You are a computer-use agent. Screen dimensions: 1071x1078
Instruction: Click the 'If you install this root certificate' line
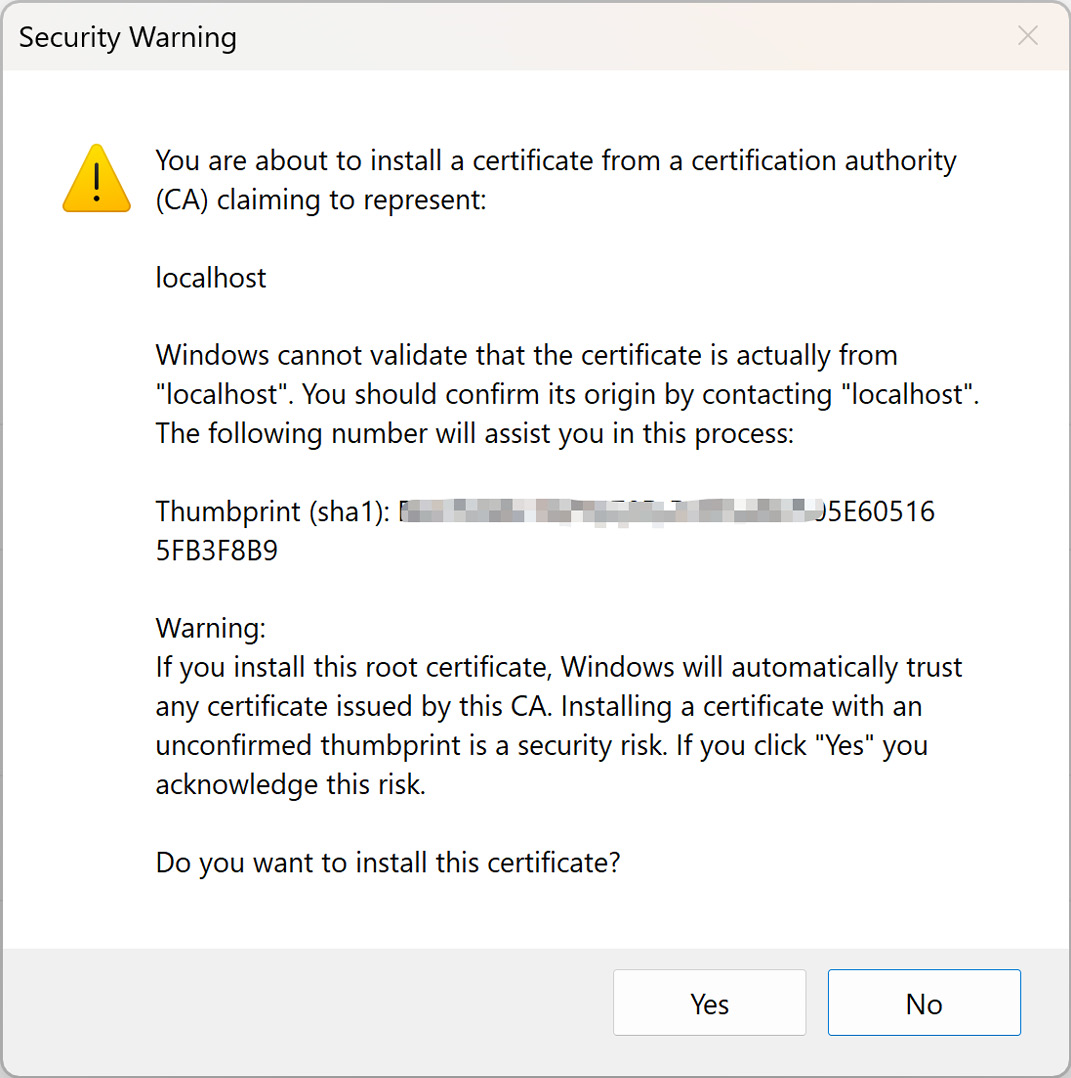click(558, 668)
